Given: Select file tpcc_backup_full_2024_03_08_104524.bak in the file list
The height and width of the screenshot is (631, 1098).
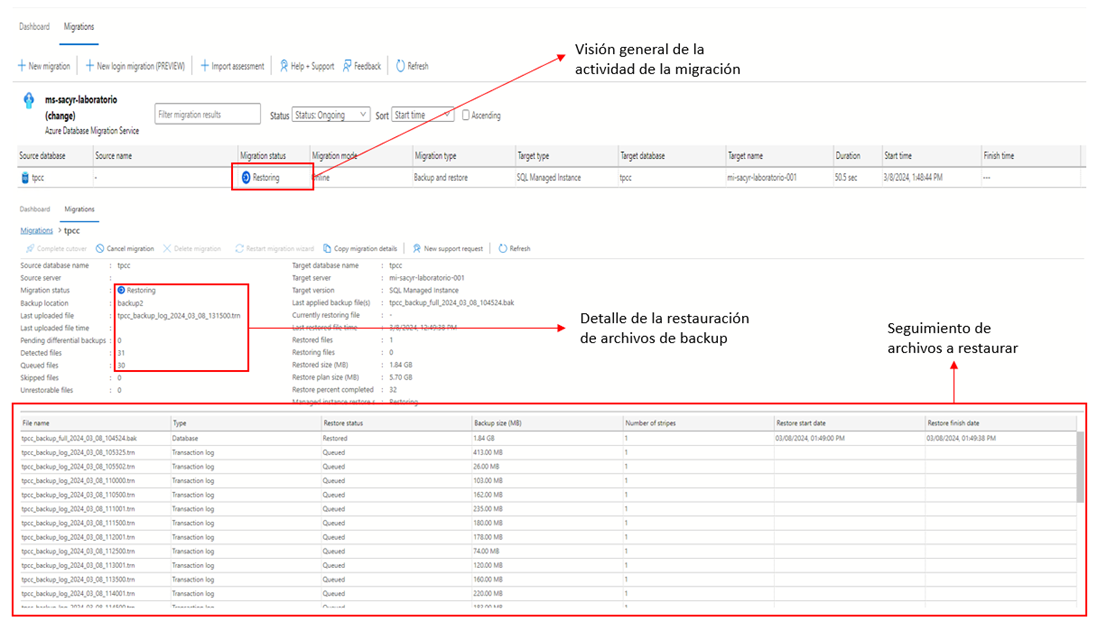Looking at the screenshot, I should (x=79, y=438).
